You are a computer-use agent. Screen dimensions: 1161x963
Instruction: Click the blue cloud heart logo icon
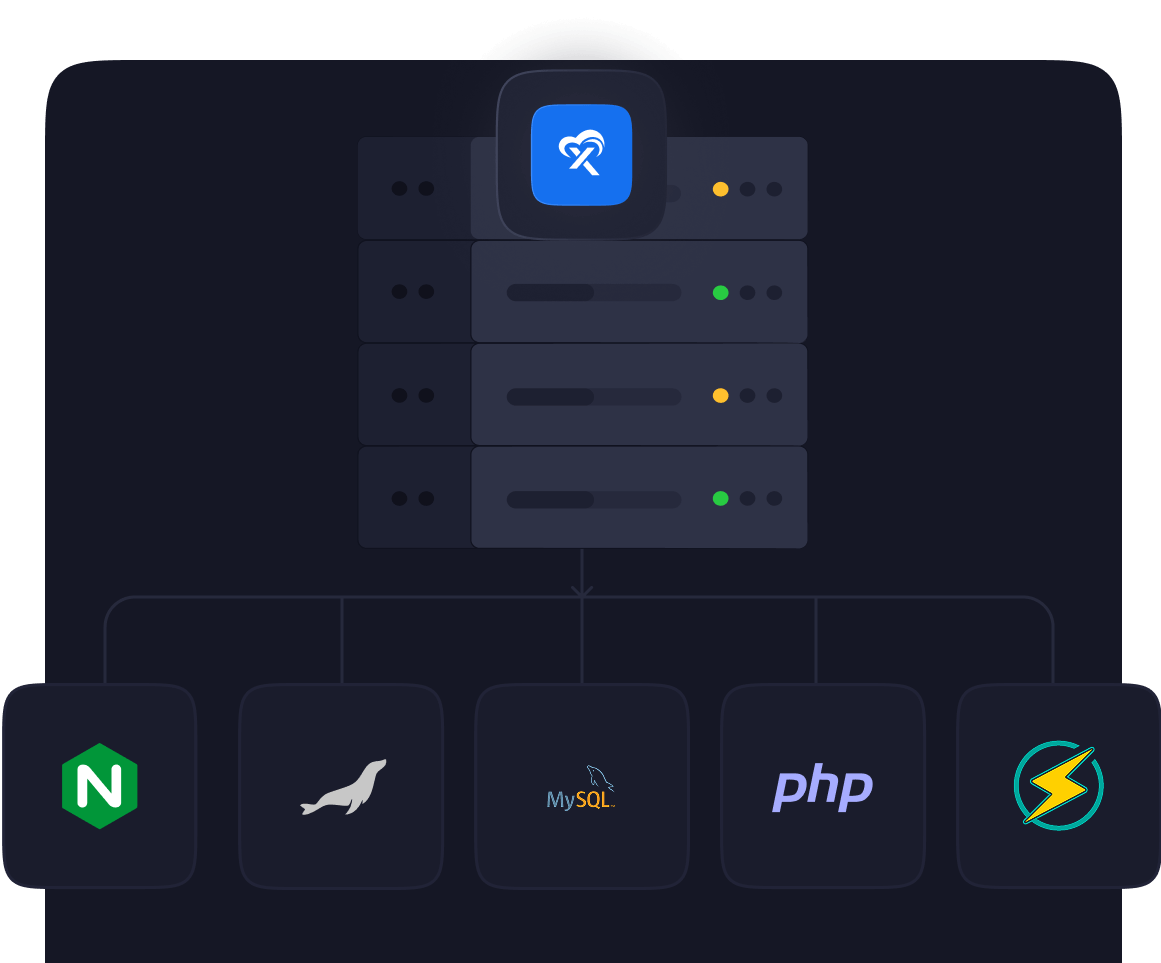coord(581,155)
